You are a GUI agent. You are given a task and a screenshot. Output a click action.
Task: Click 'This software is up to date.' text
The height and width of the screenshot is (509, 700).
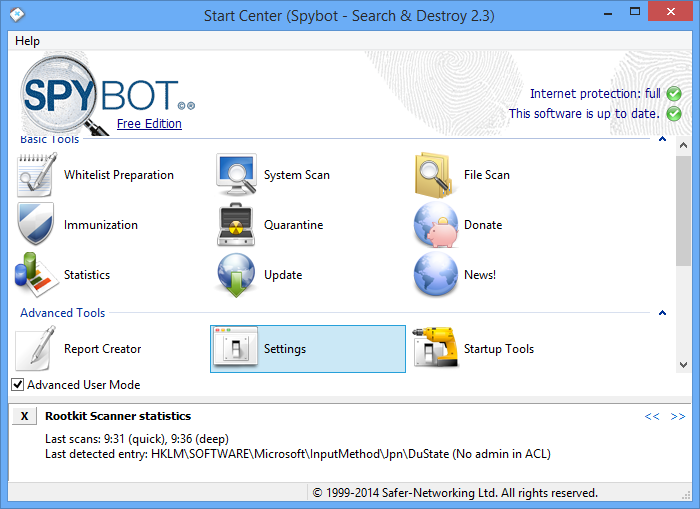point(584,113)
